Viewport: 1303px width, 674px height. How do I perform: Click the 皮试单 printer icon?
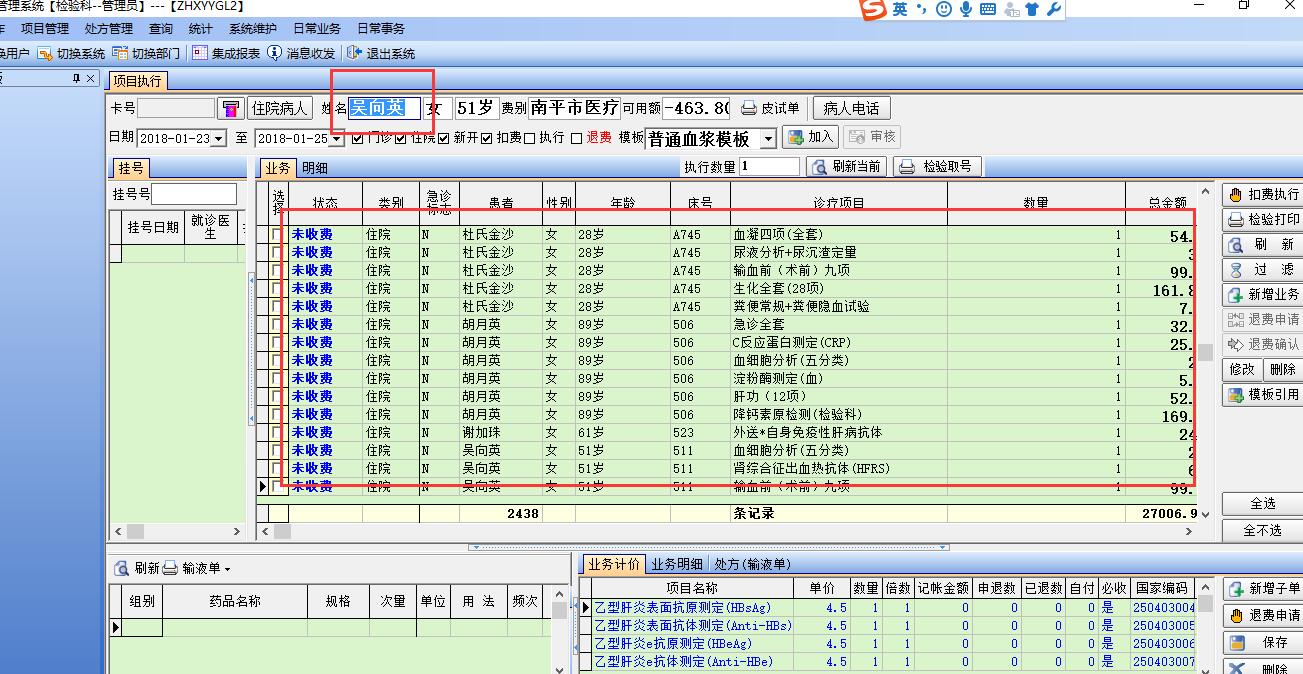748,108
